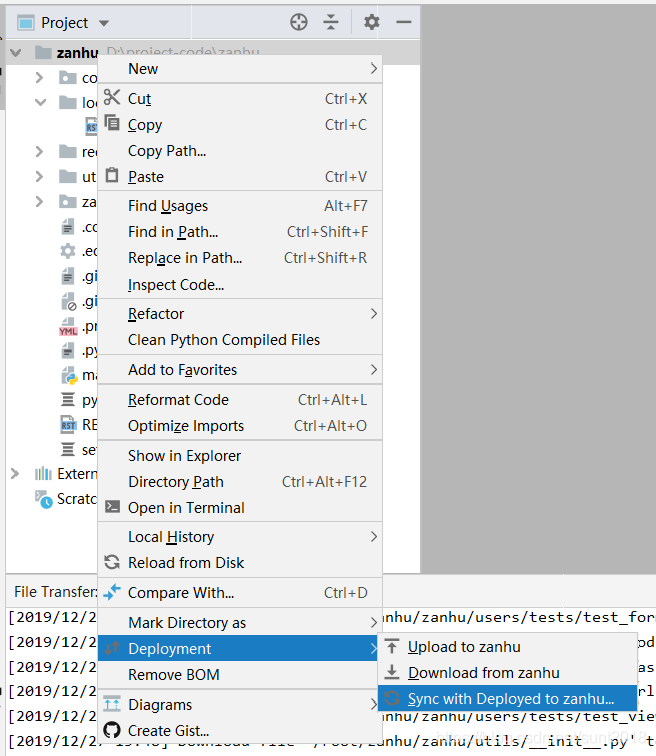This screenshot has height=756, width=656.
Task: Select Optimize Imports
Action: click(240, 426)
